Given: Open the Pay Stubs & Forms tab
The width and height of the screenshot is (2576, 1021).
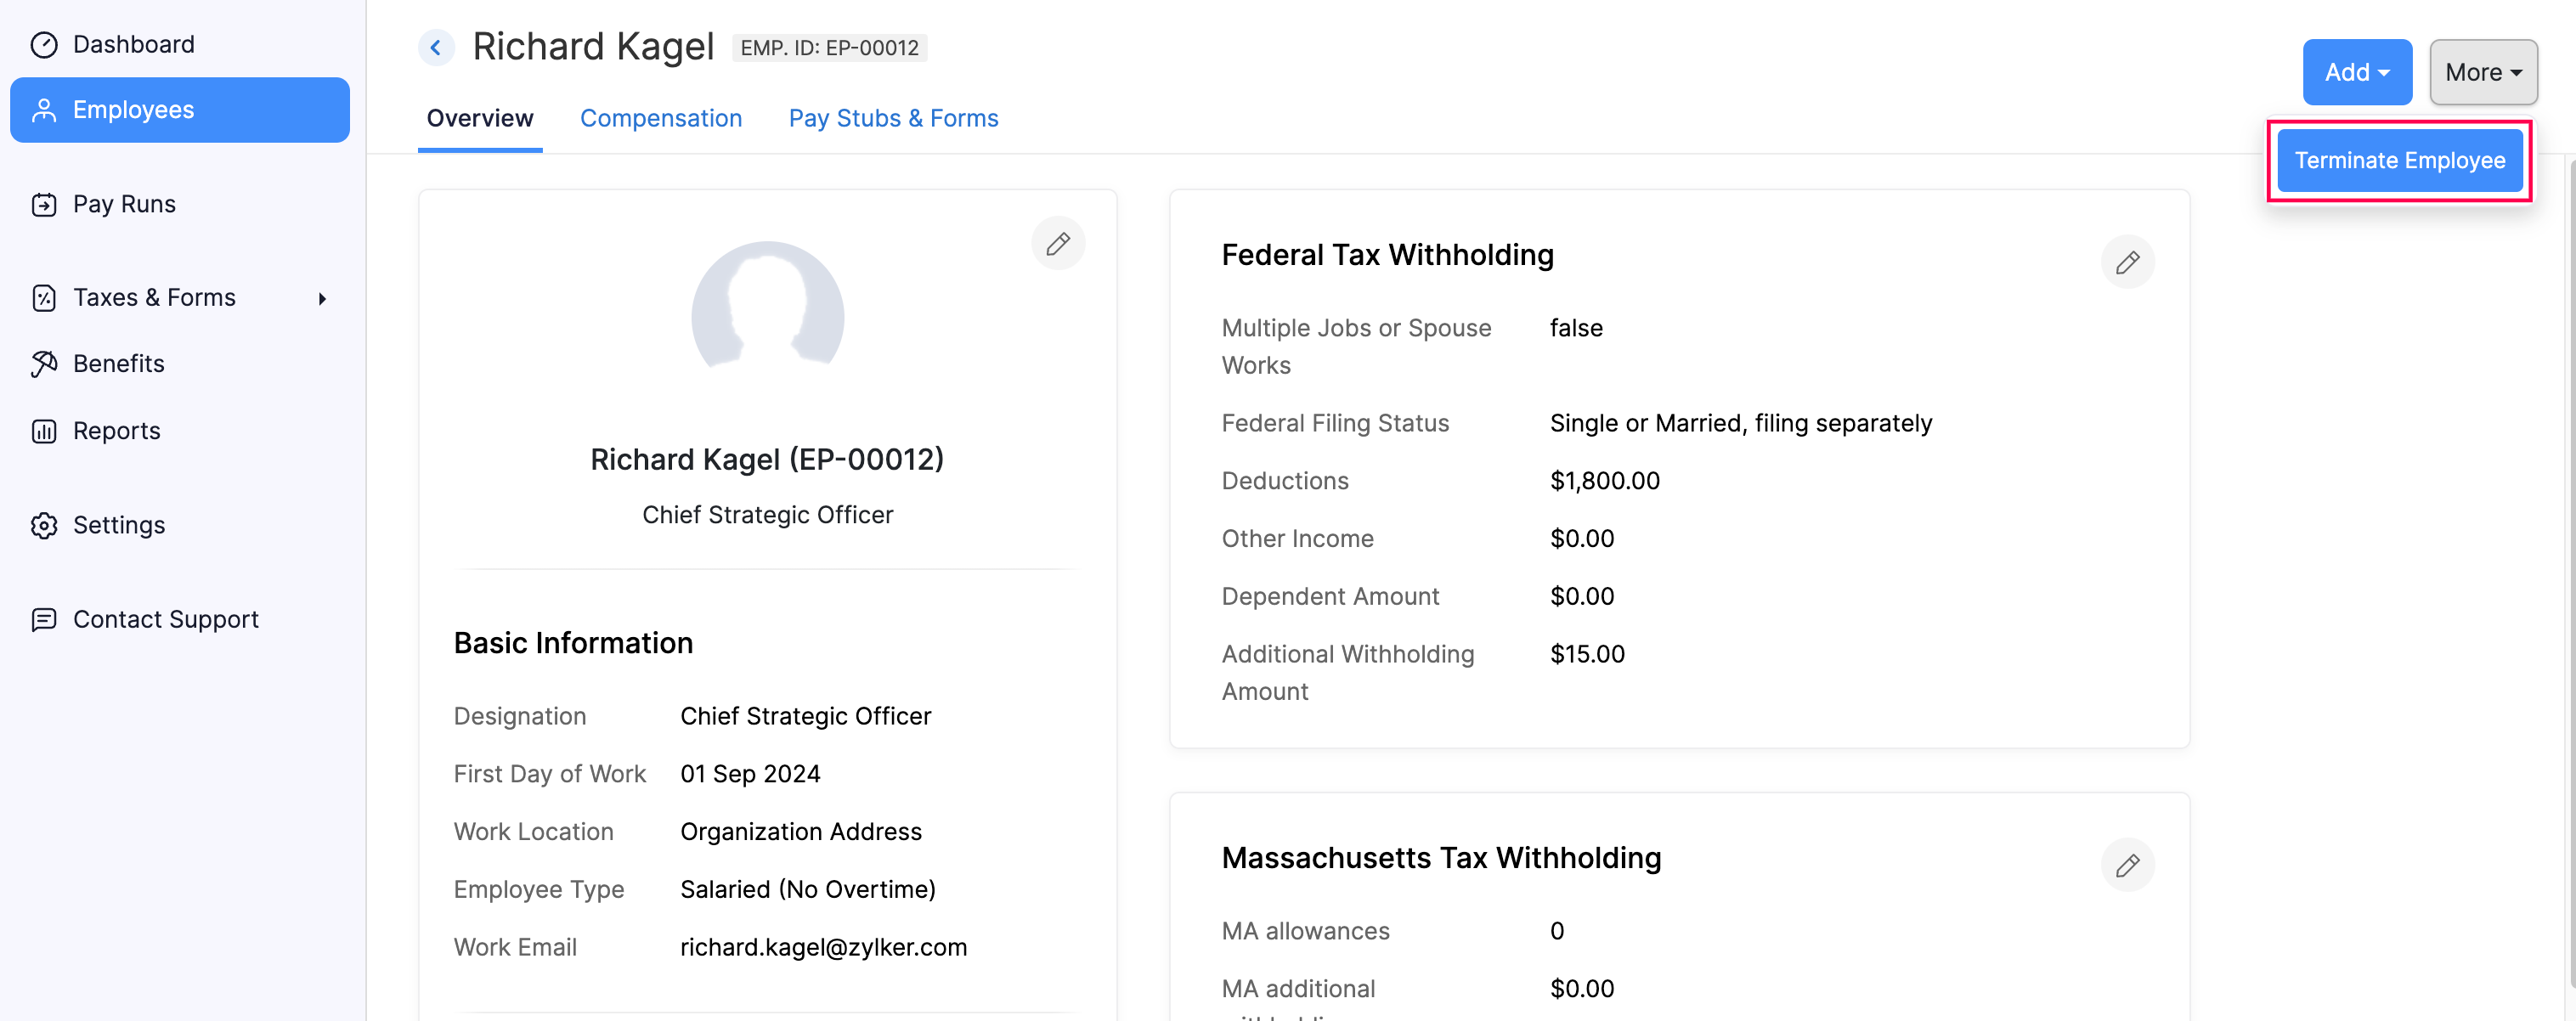Looking at the screenshot, I should click(x=893, y=118).
